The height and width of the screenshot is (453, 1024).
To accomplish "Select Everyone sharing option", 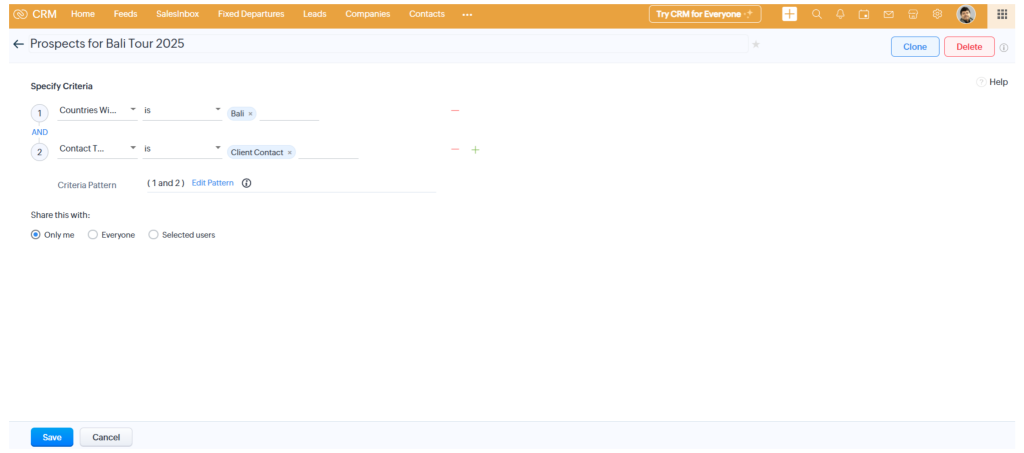I will click(93, 235).
